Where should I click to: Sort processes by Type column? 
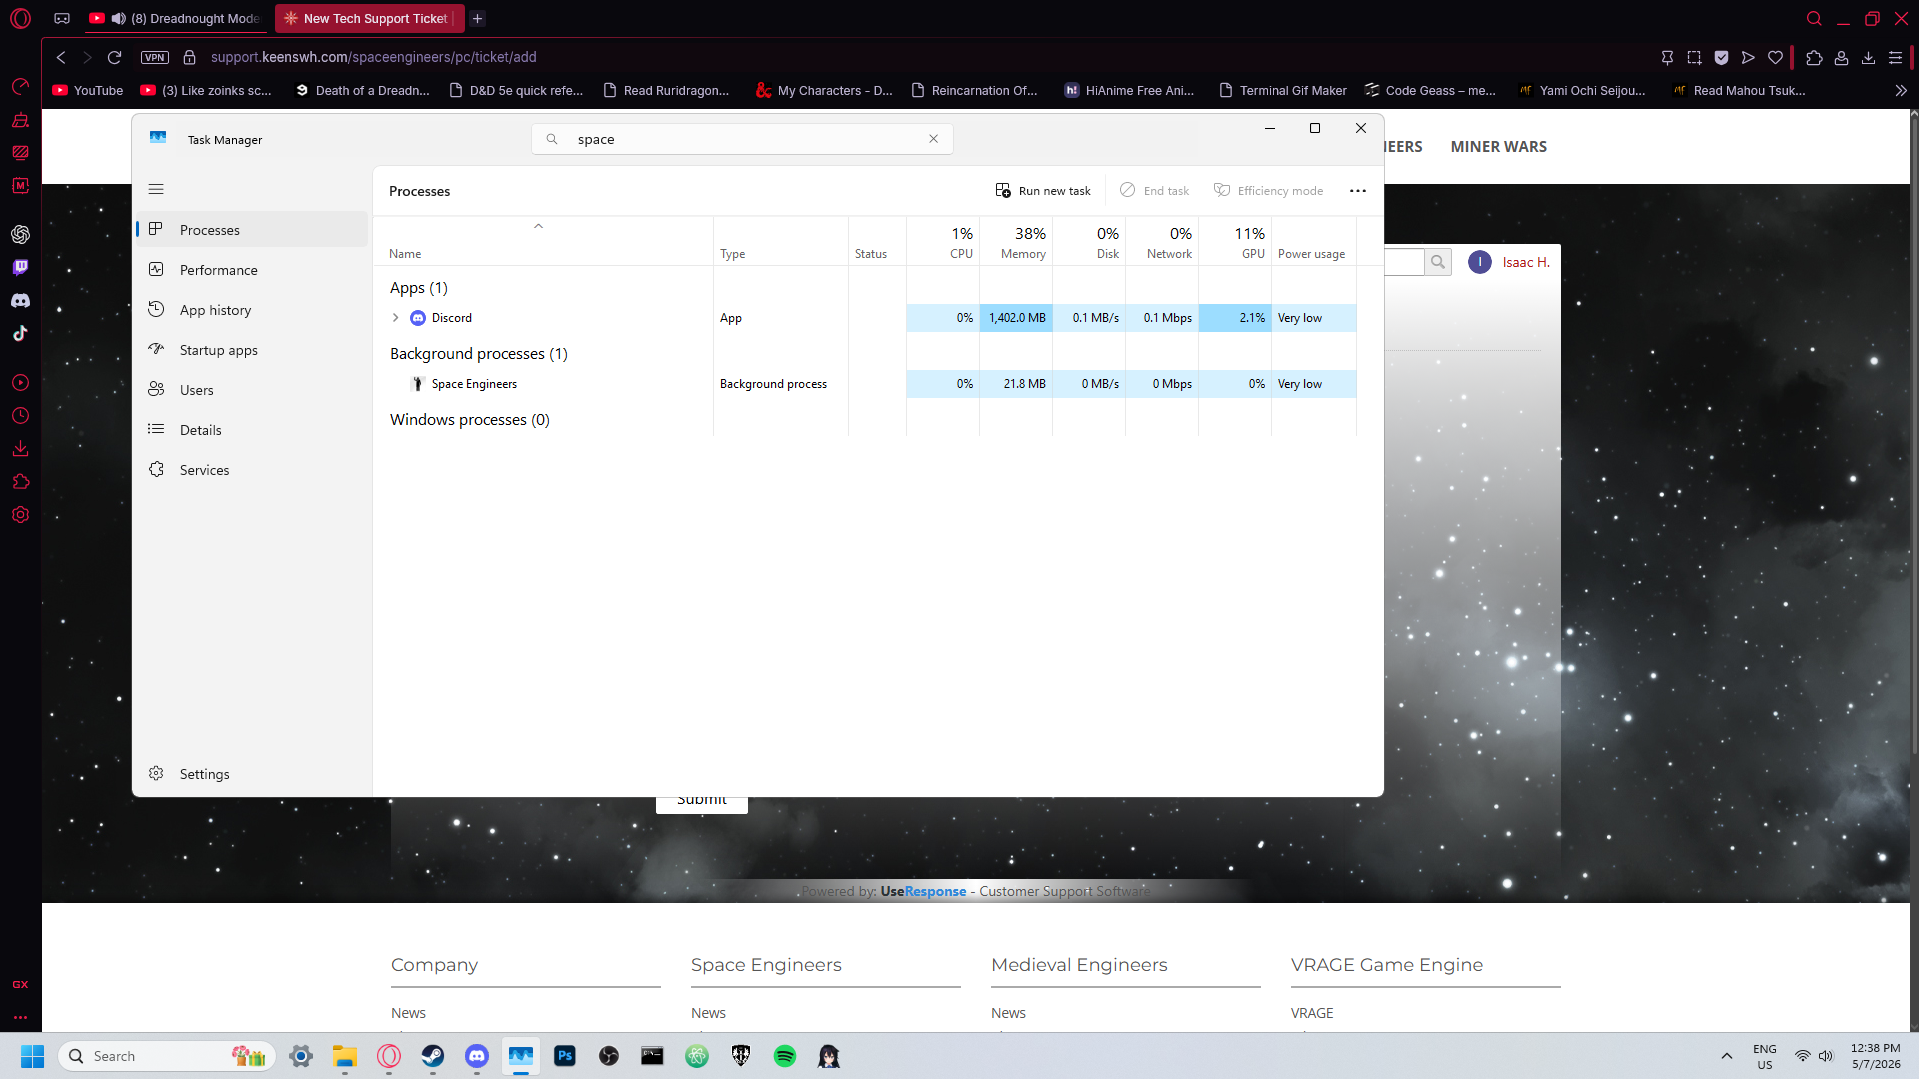[x=781, y=242]
